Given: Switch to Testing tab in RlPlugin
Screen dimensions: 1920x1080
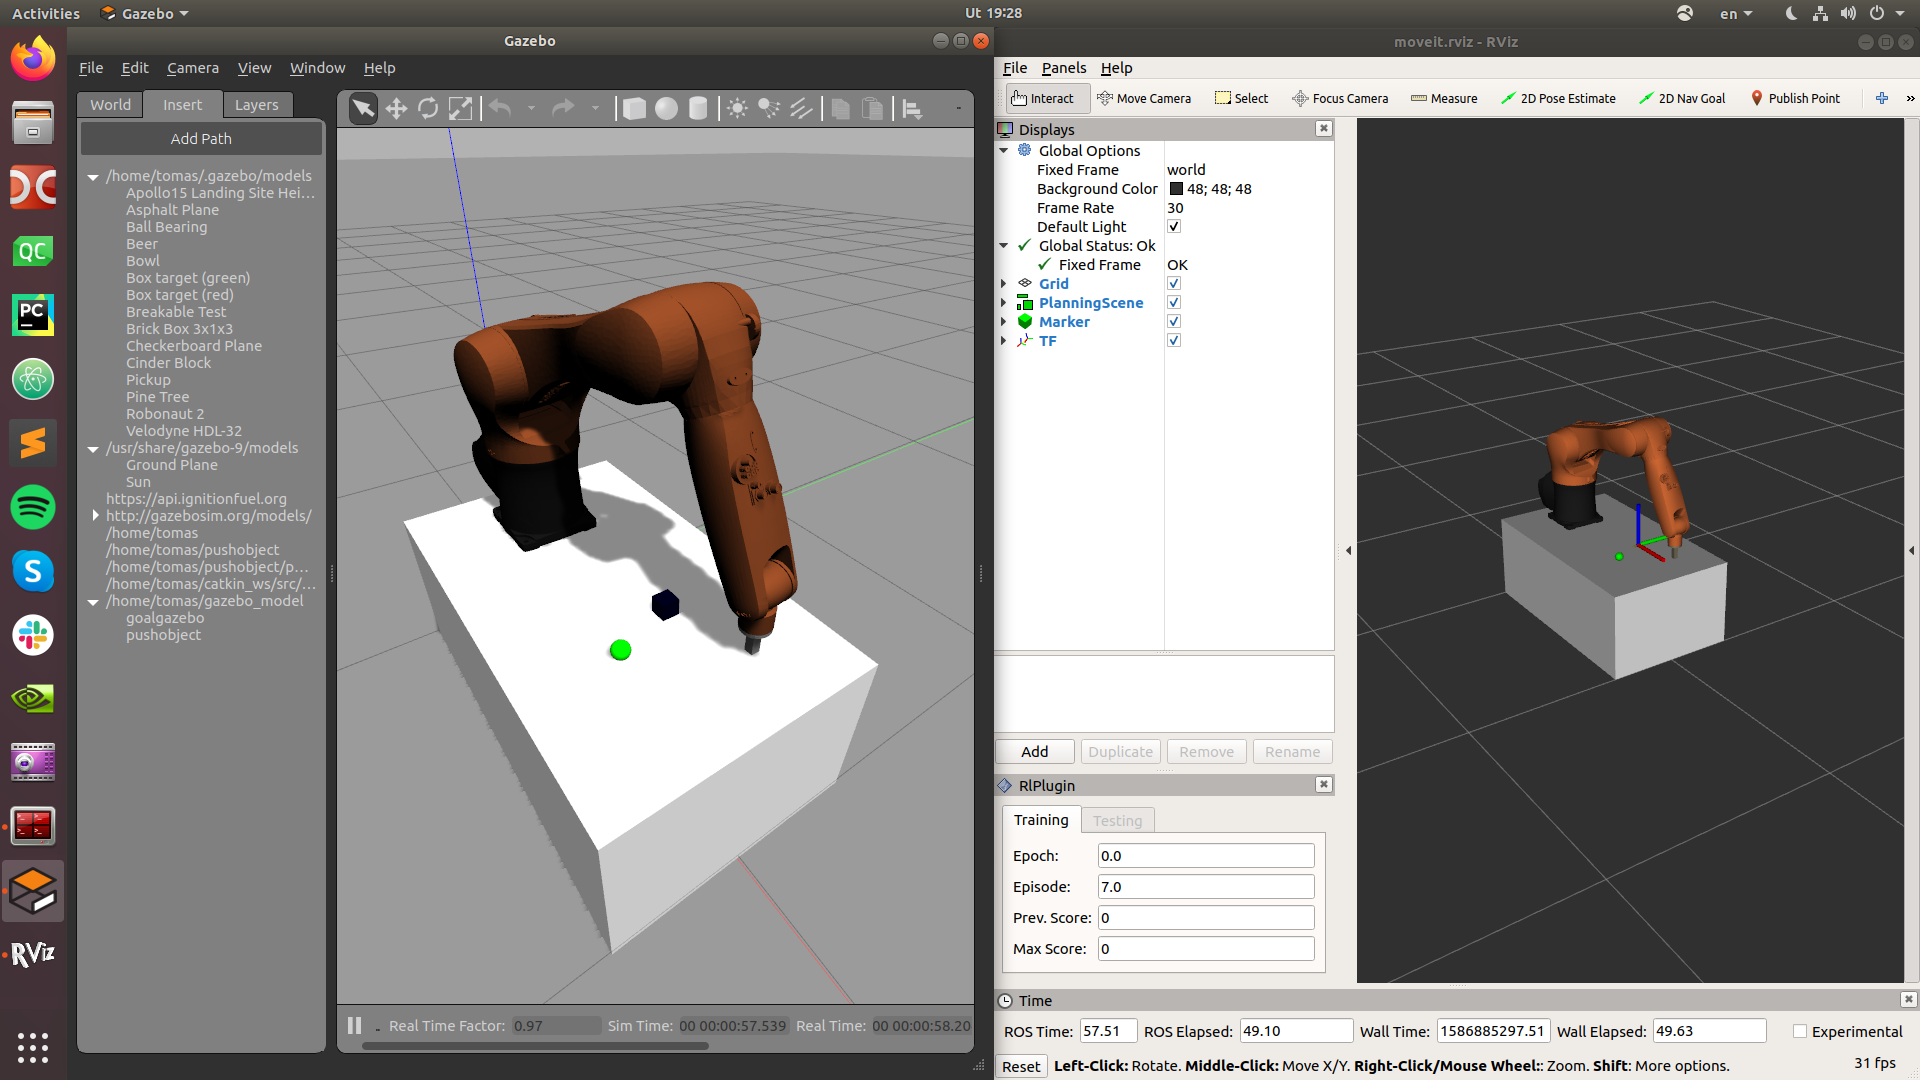Looking at the screenshot, I should (x=1116, y=820).
